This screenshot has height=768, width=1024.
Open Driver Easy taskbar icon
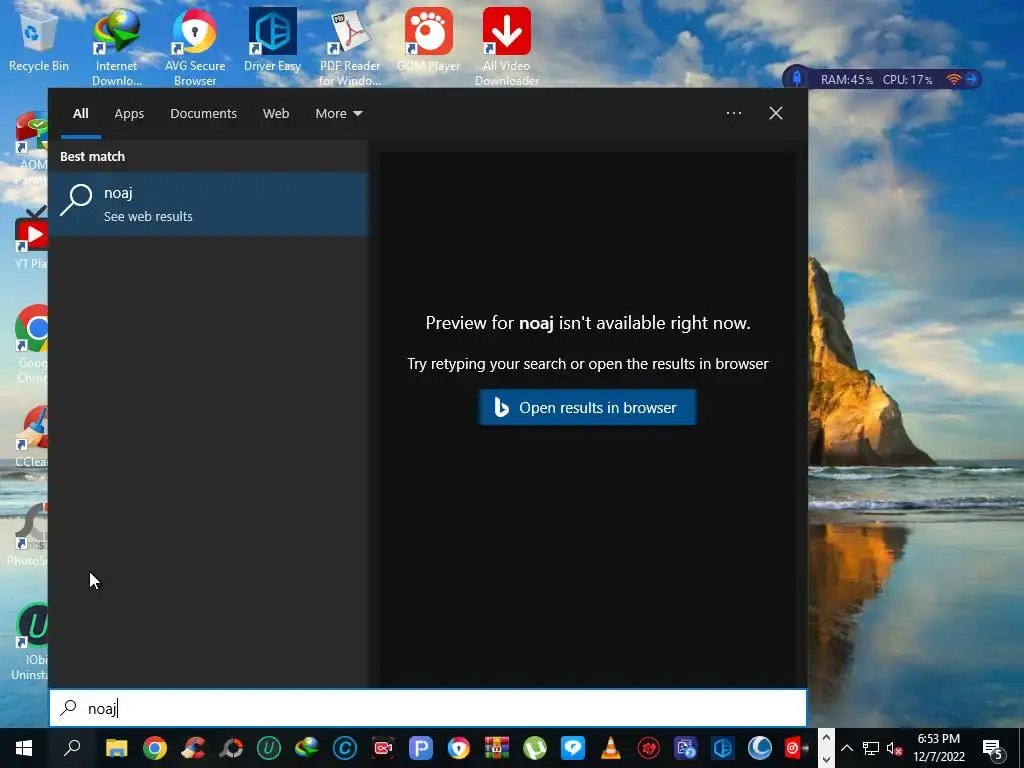coord(722,748)
